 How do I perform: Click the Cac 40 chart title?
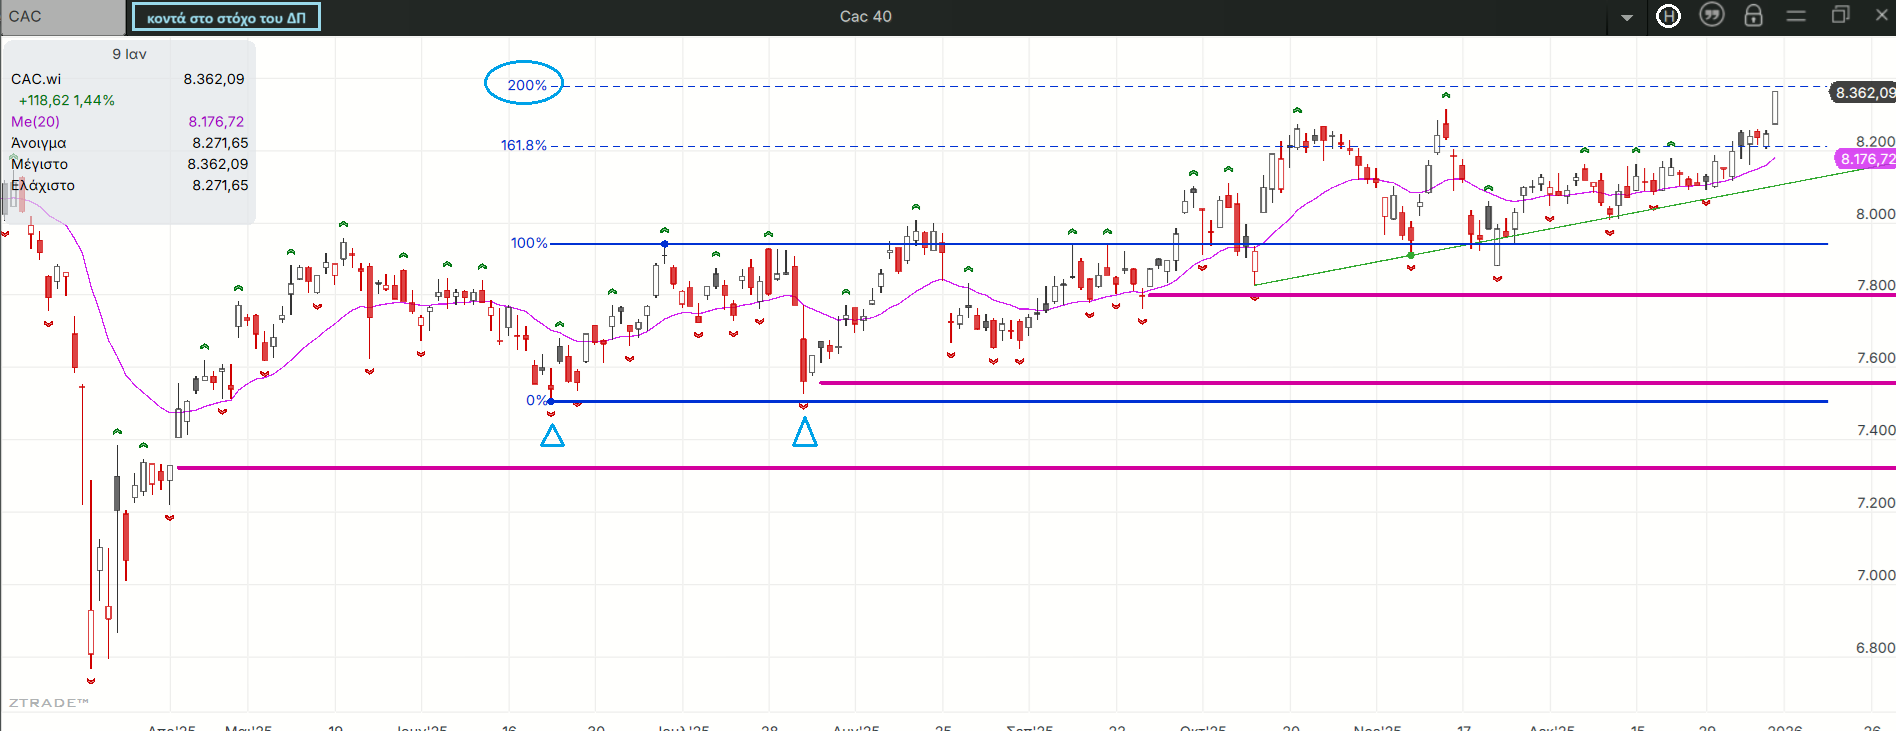[x=865, y=17]
